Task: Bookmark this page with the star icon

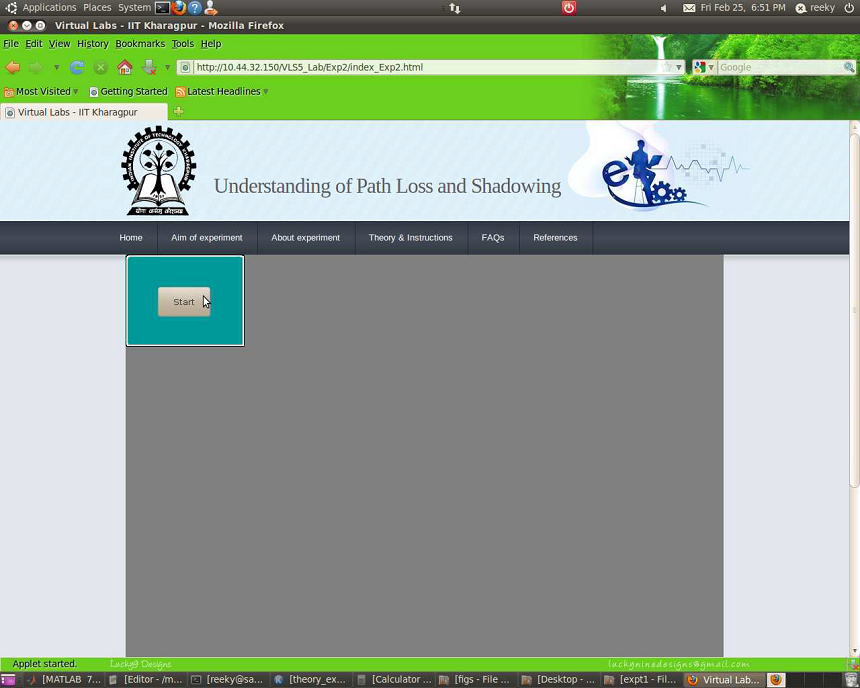Action: coord(667,67)
